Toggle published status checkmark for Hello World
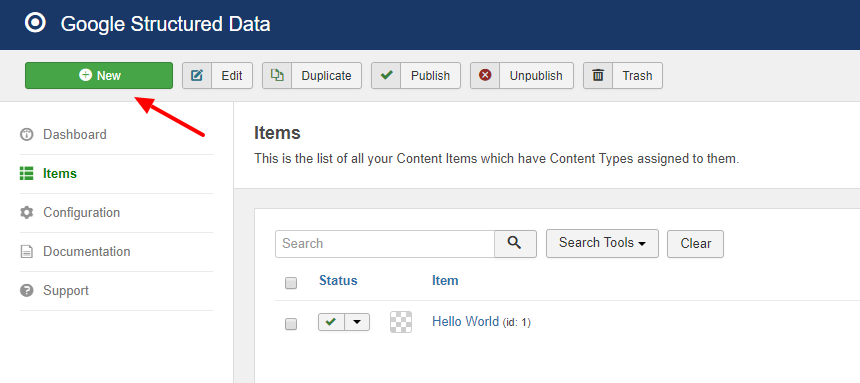This screenshot has height=383, width=860. [x=331, y=322]
